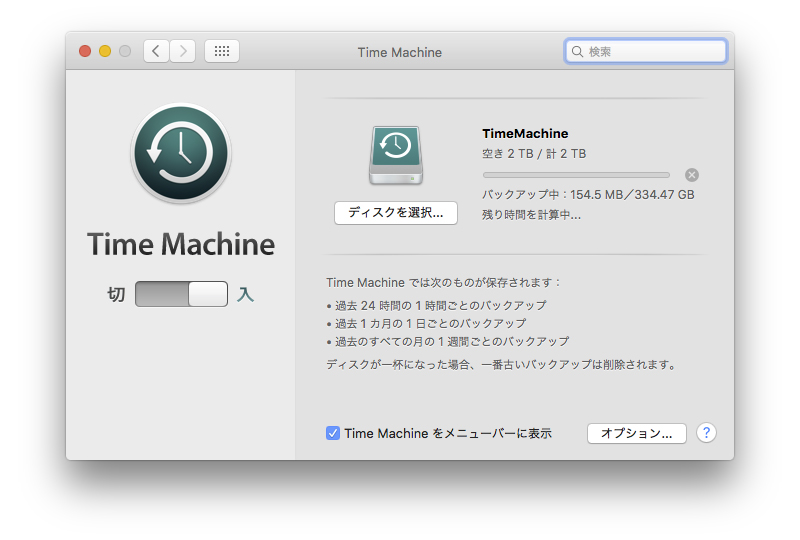The height and width of the screenshot is (540, 800).
Task: Click the Time Machine では次のものが保存されます line
Action: click(x=443, y=283)
